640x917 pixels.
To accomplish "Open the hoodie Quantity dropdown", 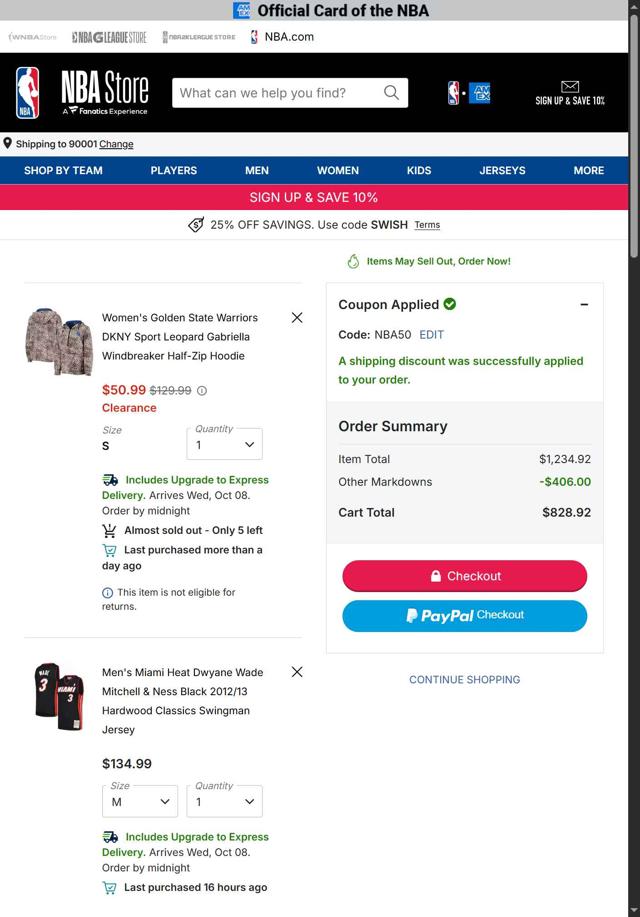I will 225,445.
